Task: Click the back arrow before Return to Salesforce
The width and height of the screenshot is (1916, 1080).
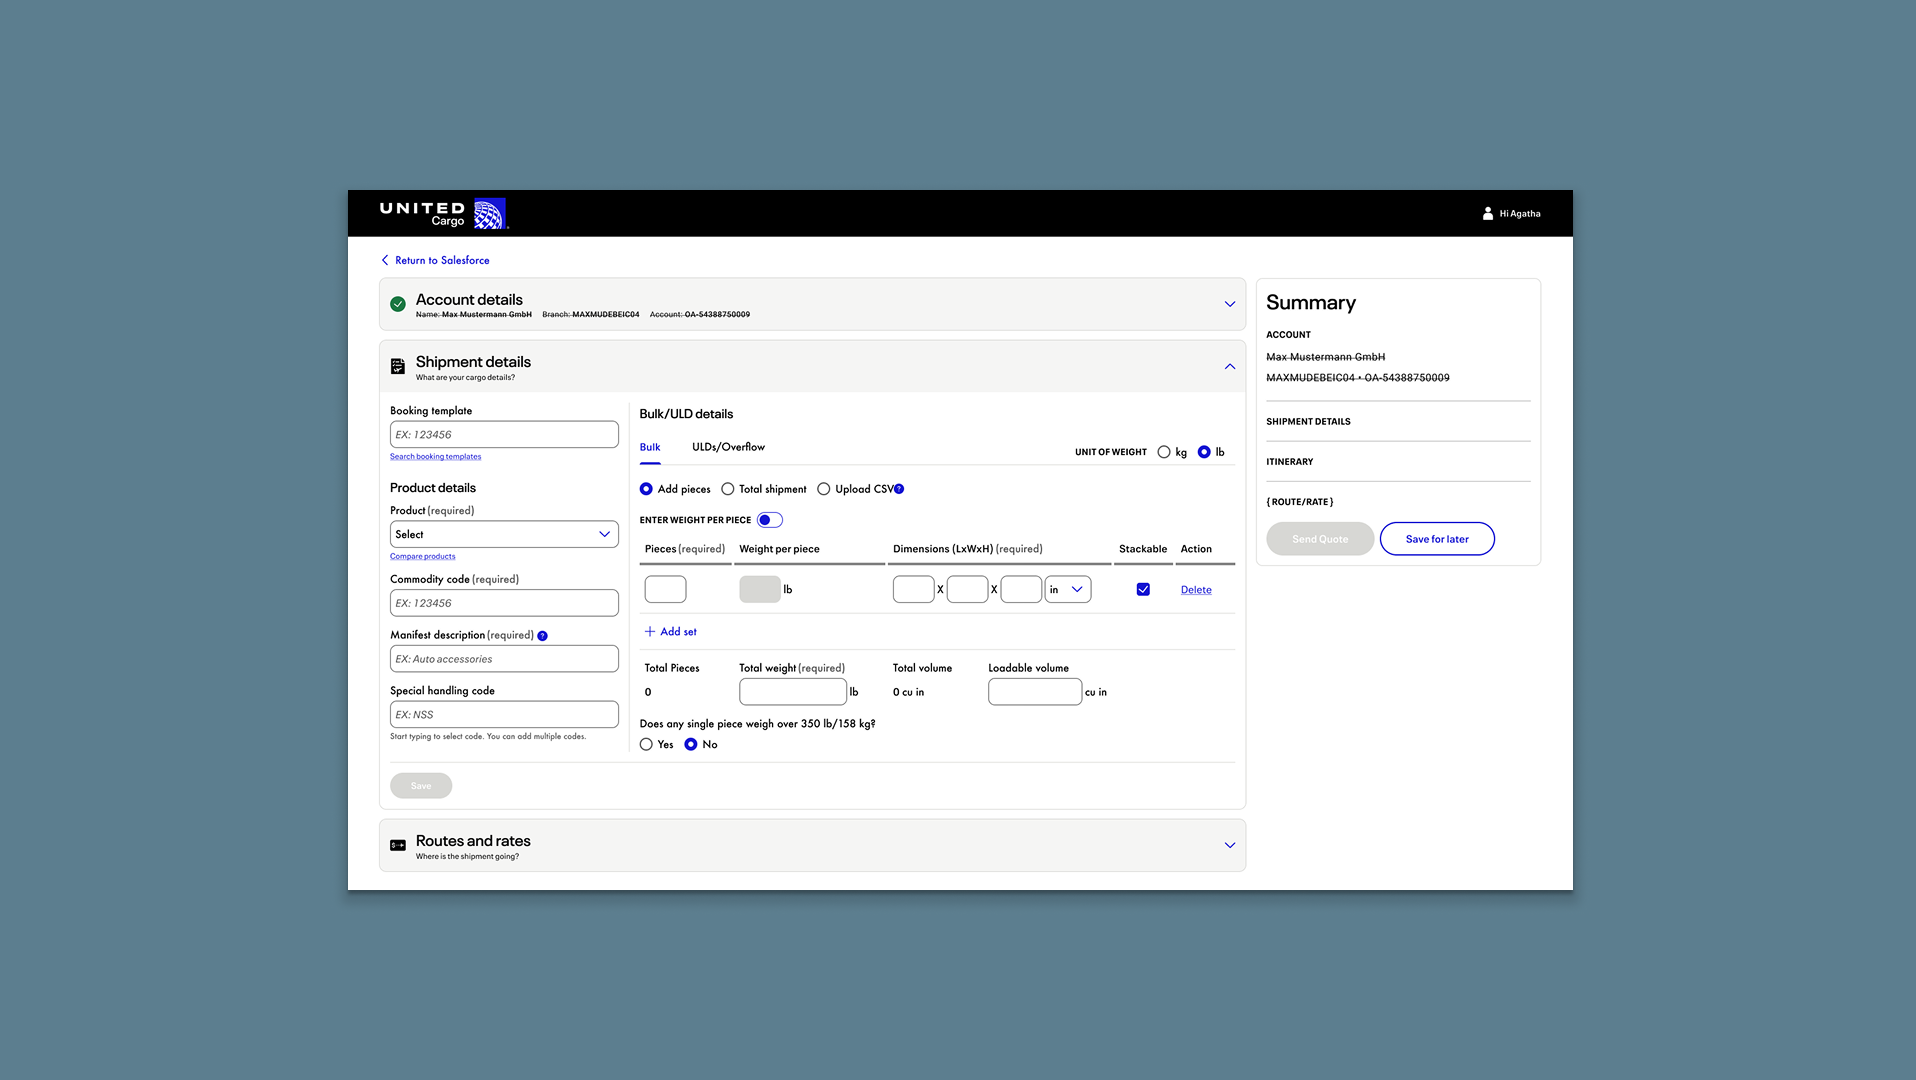Action: click(385, 260)
